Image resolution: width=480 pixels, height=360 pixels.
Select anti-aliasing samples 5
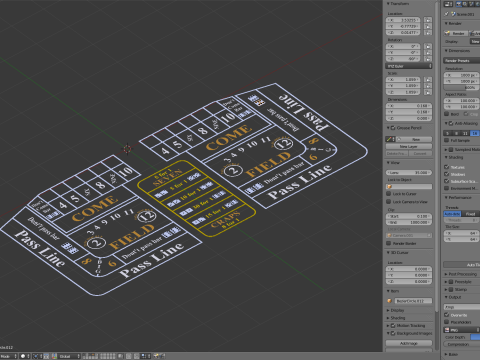click(x=448, y=133)
